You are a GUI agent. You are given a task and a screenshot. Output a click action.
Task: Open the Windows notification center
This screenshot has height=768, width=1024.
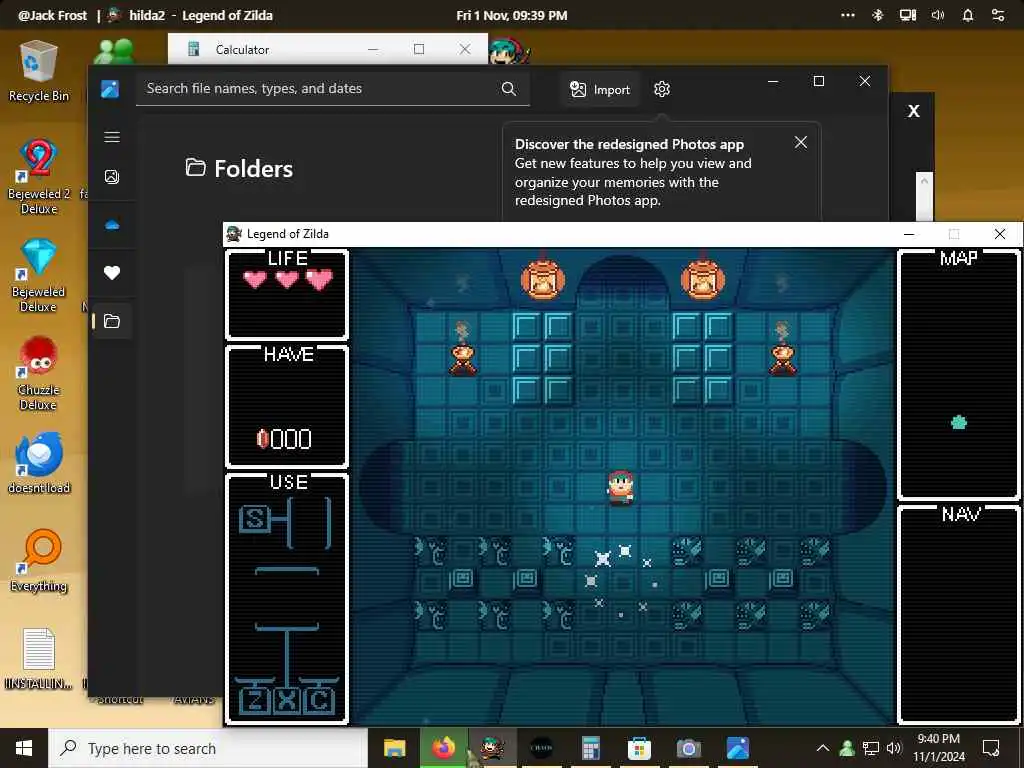[991, 748]
